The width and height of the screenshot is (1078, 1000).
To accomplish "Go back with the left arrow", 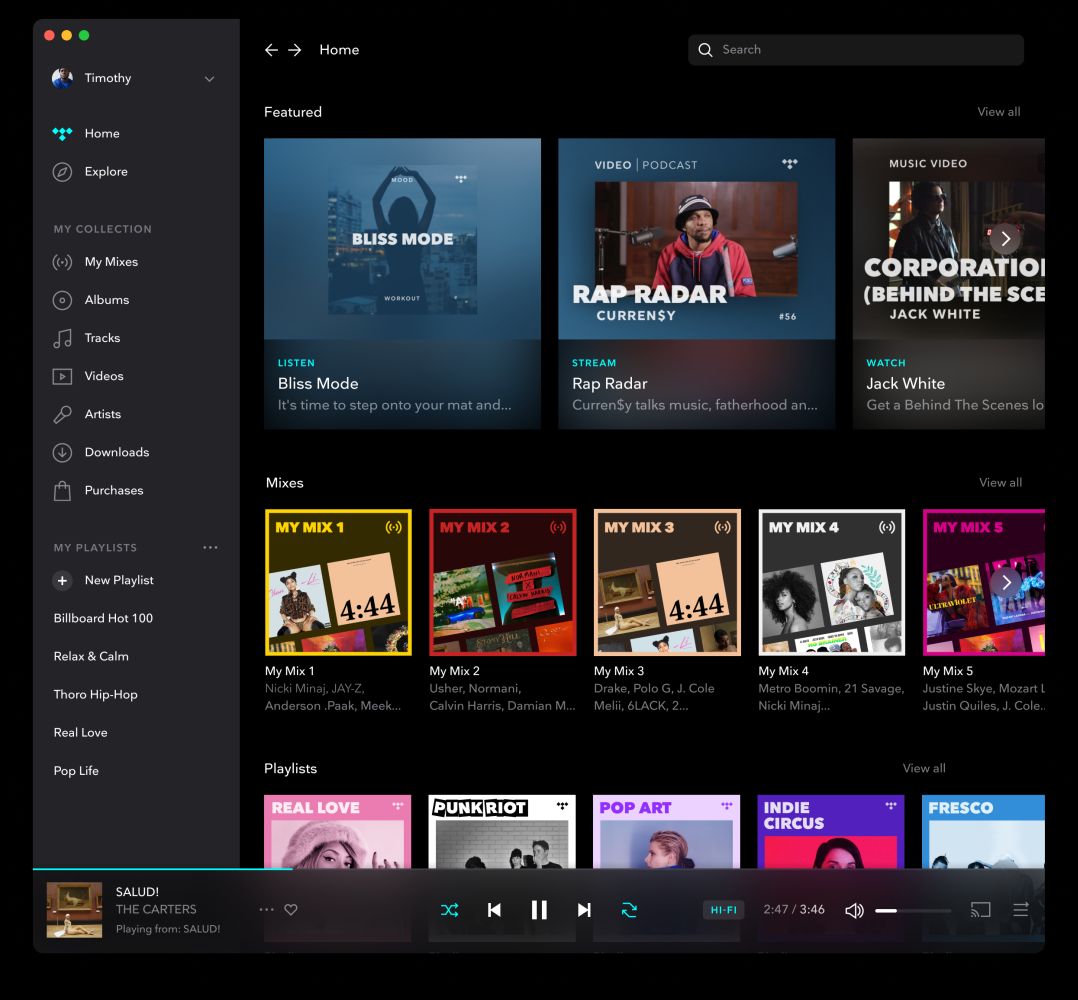I will [272, 50].
